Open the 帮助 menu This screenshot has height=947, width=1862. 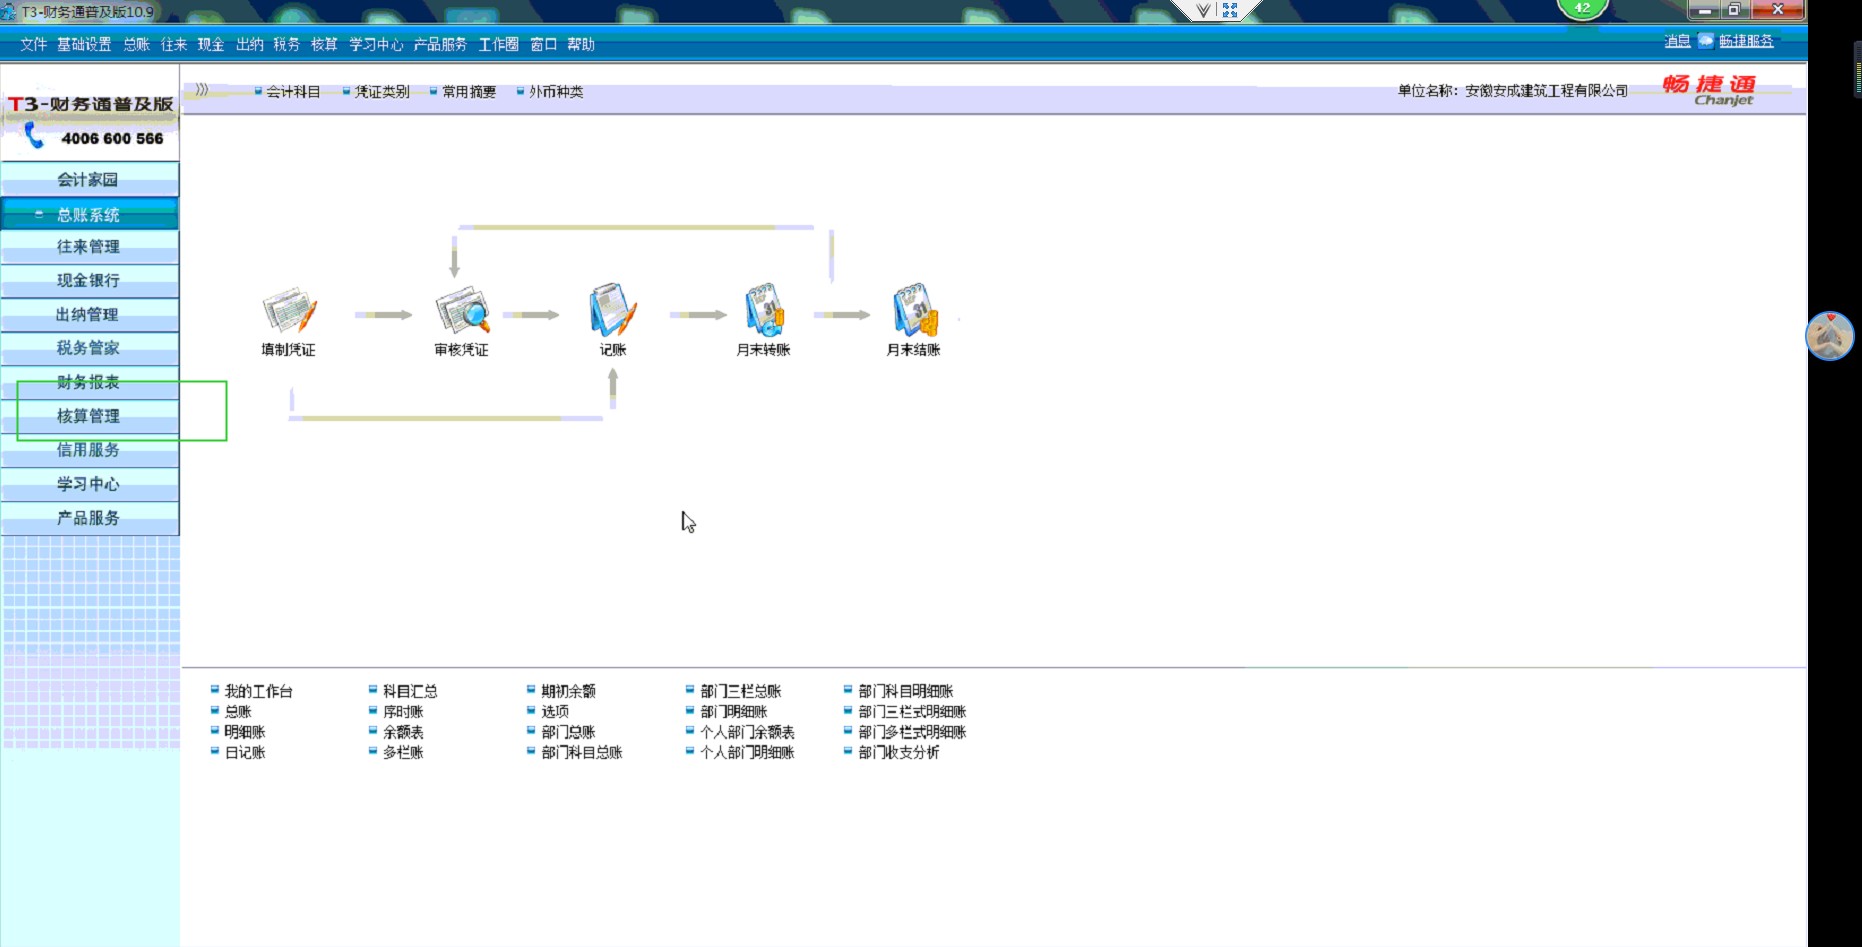pos(581,44)
